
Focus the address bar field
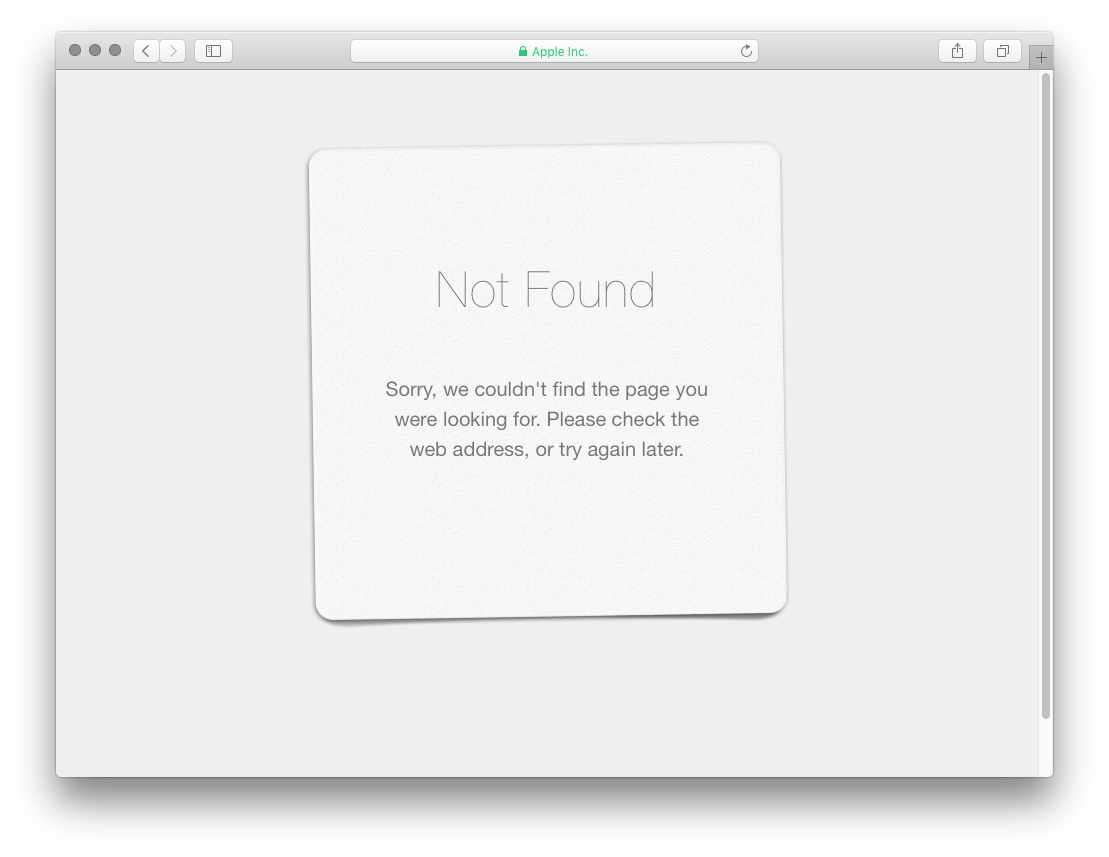(554, 51)
